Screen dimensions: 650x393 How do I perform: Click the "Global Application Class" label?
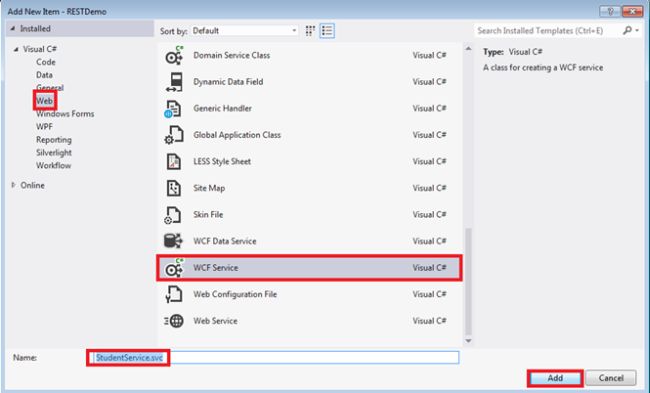pyautogui.click(x=237, y=135)
